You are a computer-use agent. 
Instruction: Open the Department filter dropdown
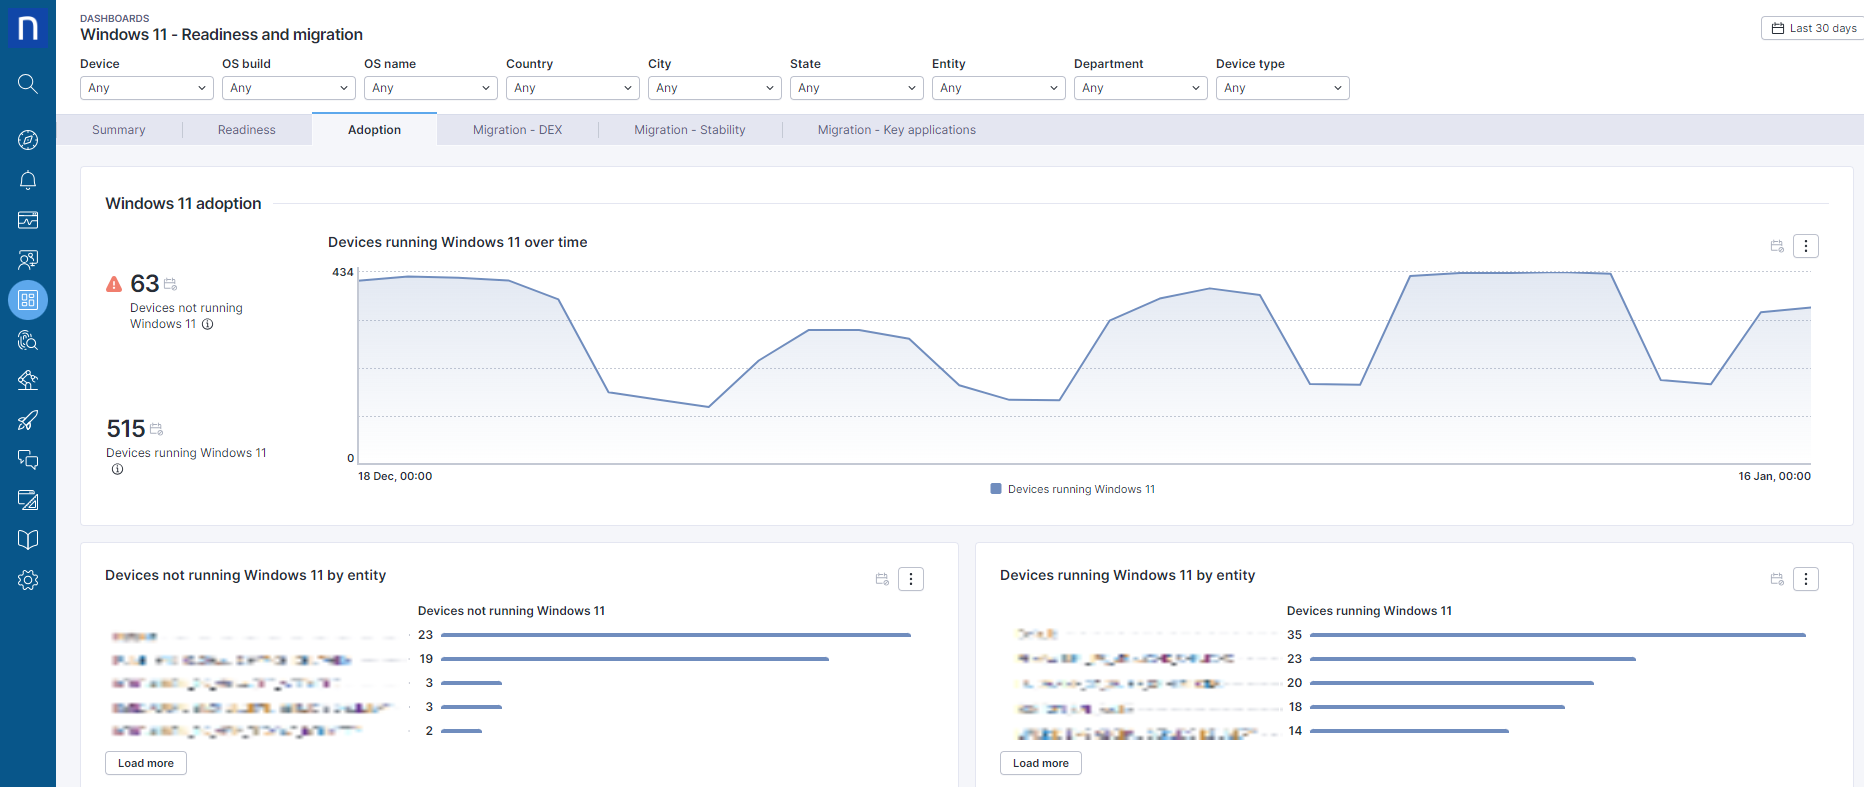(1141, 88)
